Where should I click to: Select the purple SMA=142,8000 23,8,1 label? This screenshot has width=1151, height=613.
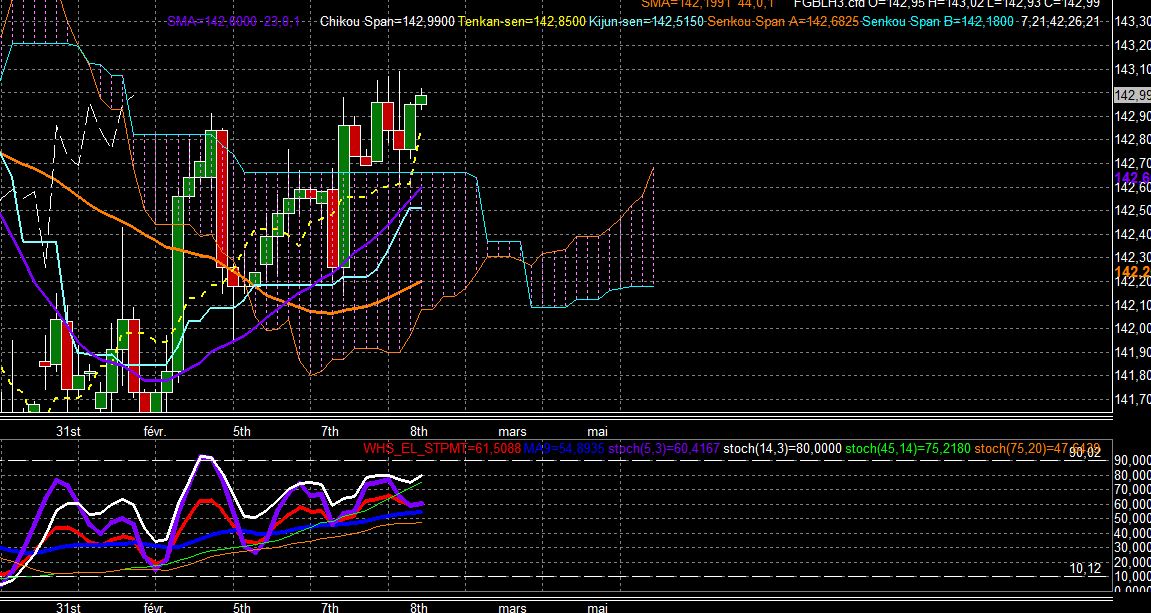[x=233, y=21]
